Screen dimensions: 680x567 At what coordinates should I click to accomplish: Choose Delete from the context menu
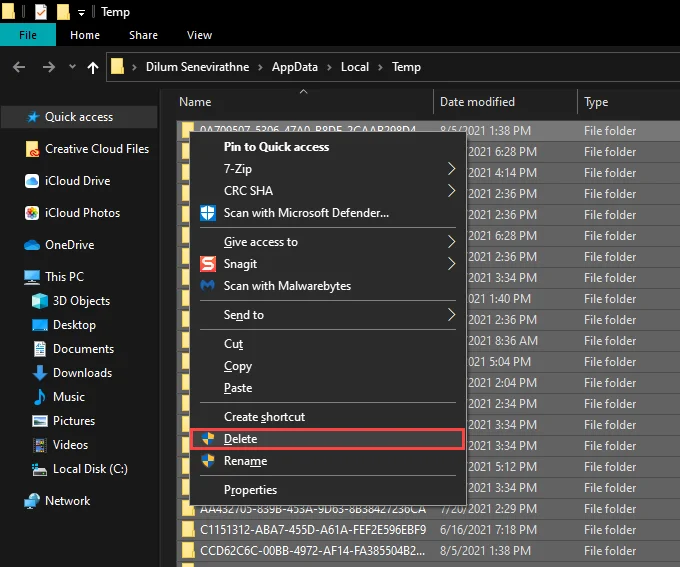coord(240,439)
